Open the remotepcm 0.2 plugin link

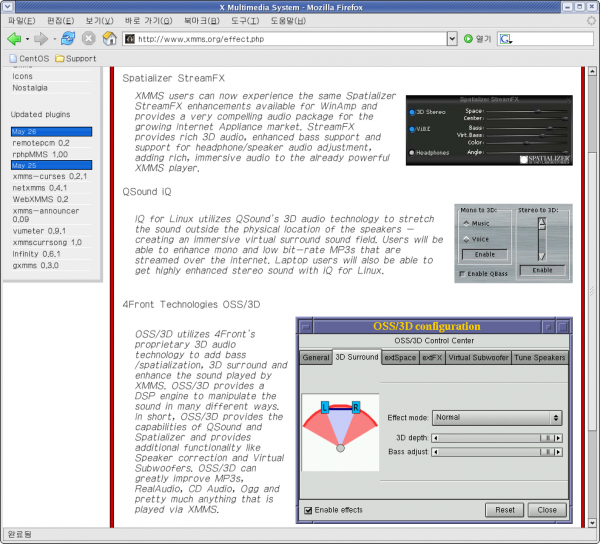click(41, 143)
